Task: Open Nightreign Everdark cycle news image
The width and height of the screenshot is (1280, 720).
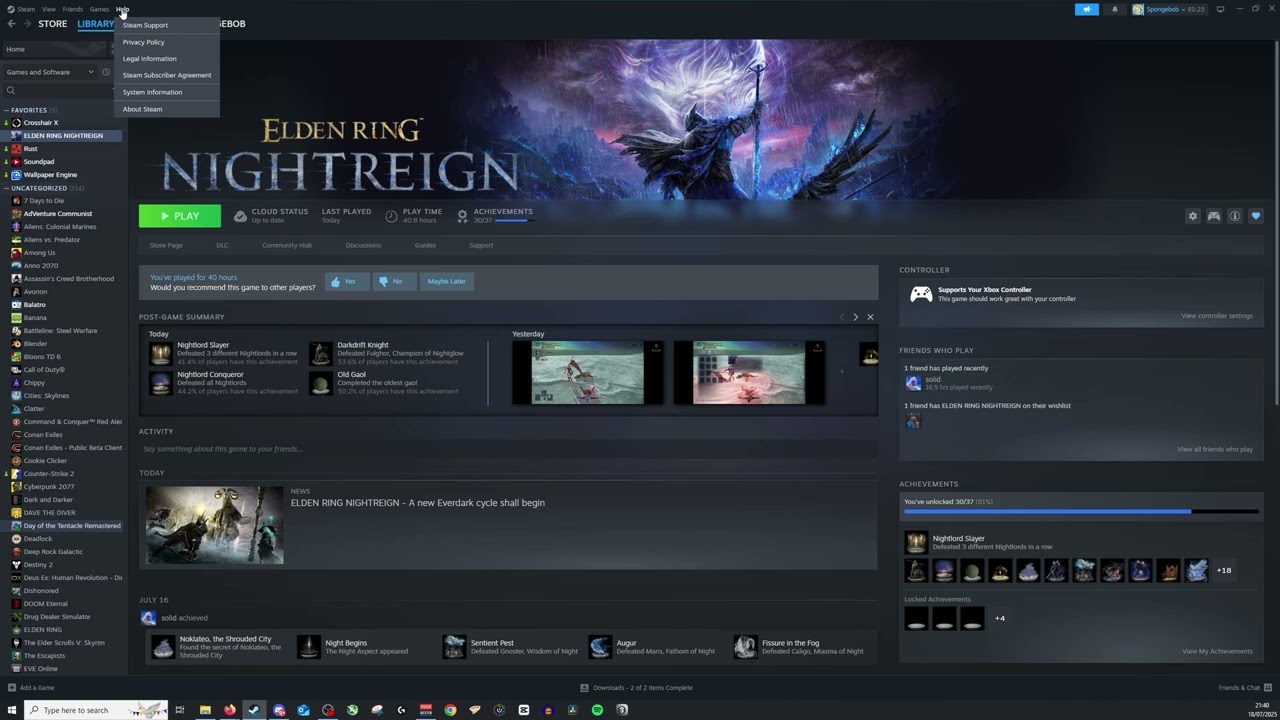Action: [x=214, y=525]
